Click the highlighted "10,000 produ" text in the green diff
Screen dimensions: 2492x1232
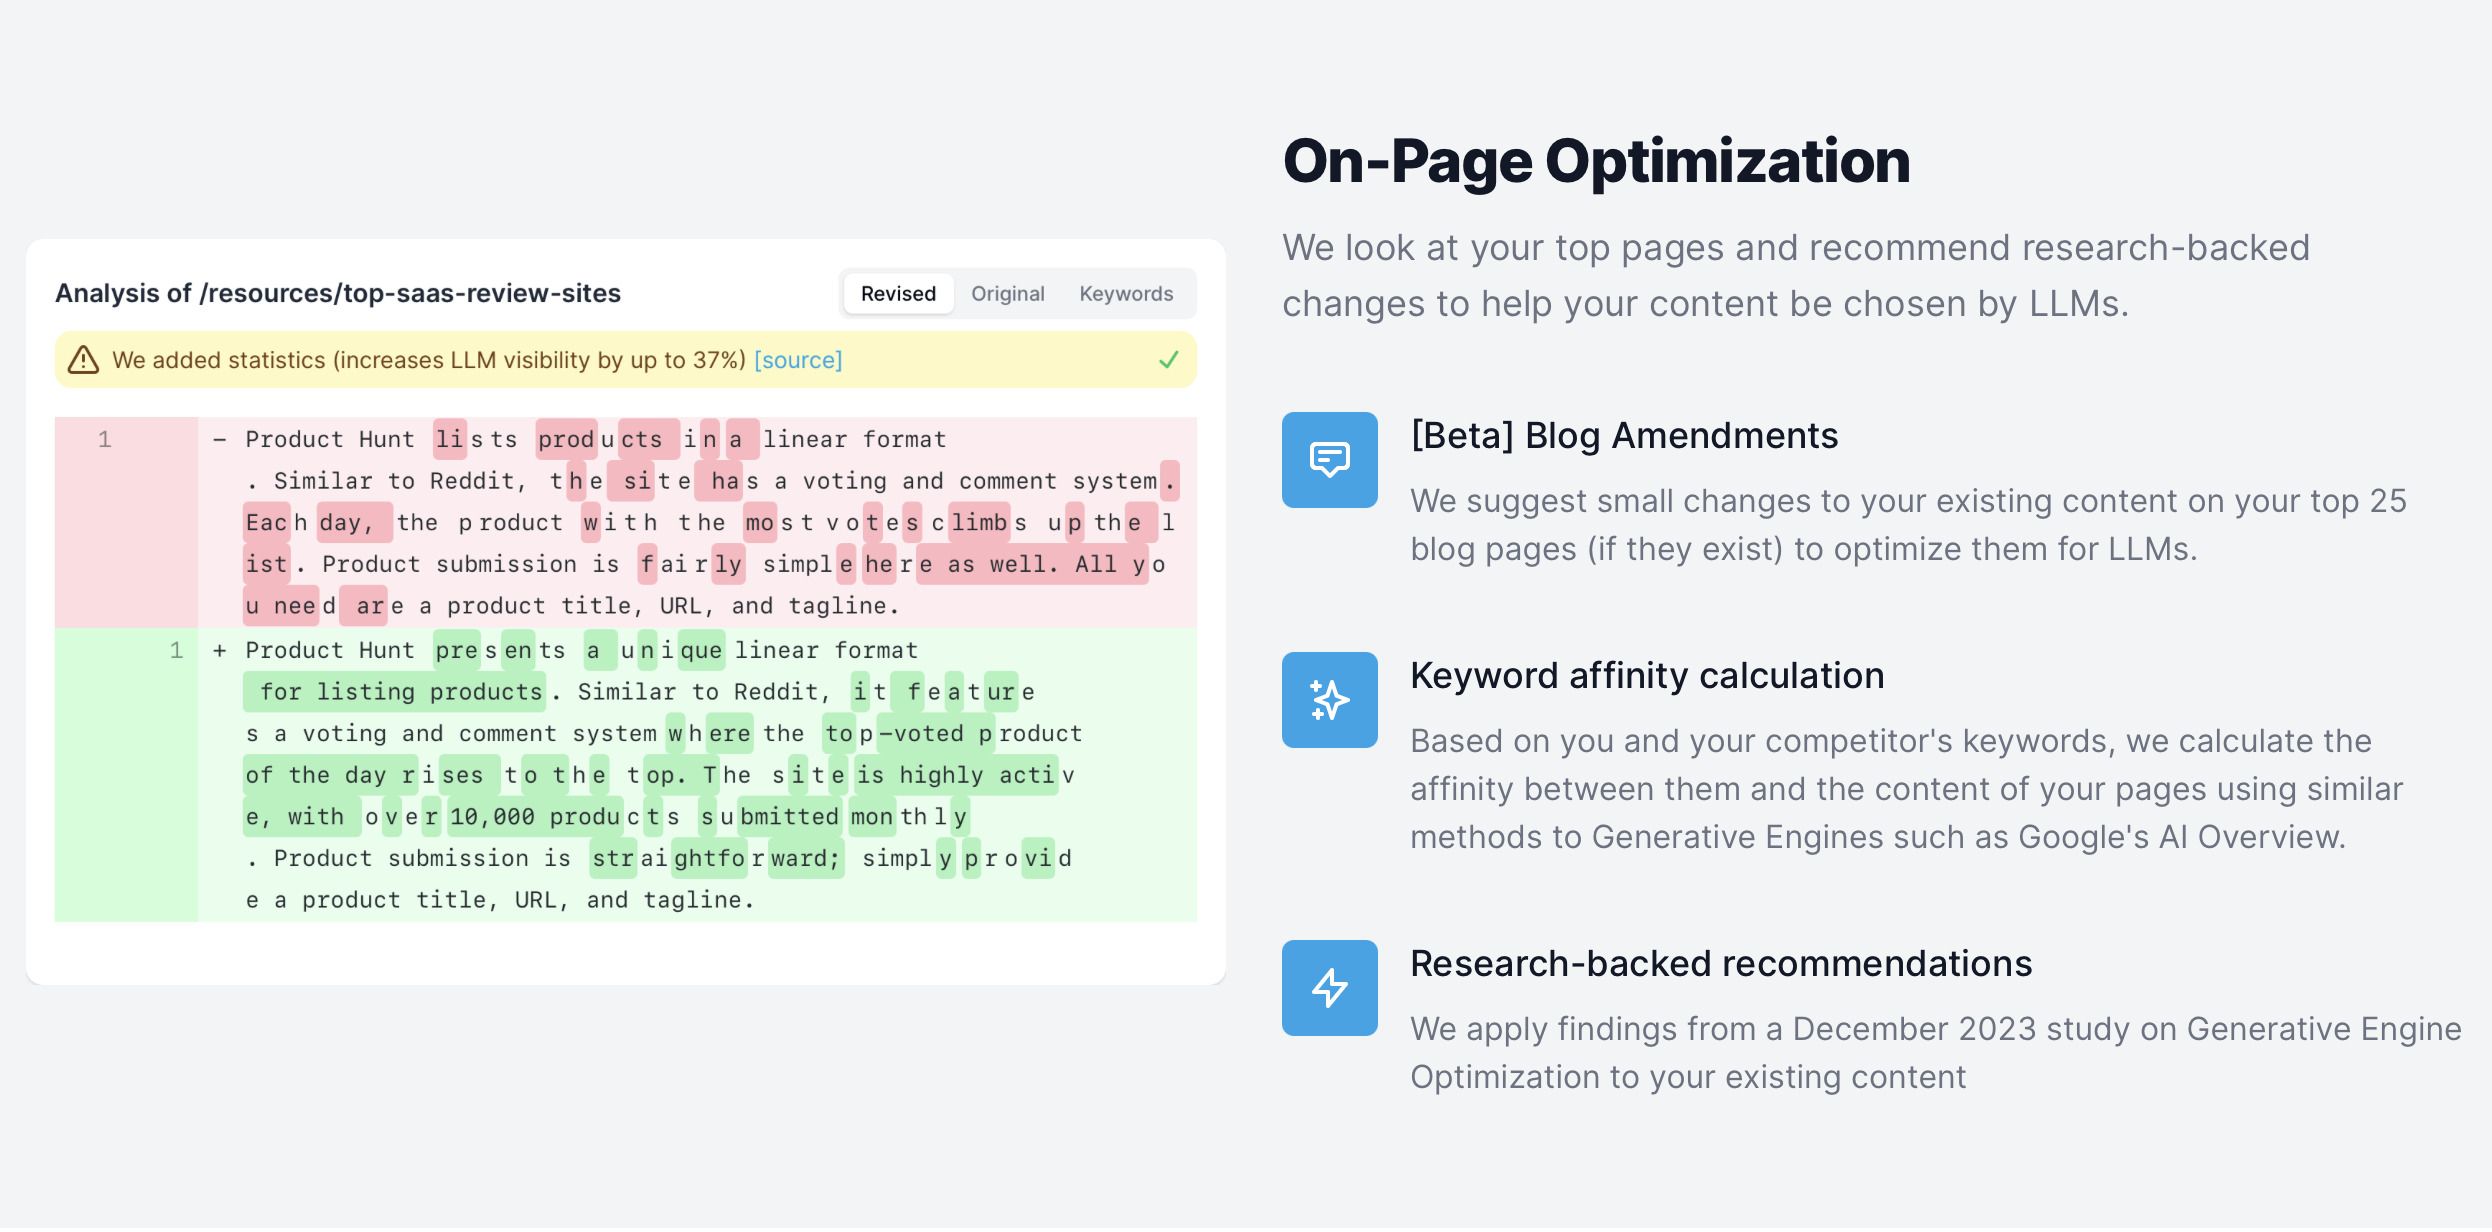point(534,817)
